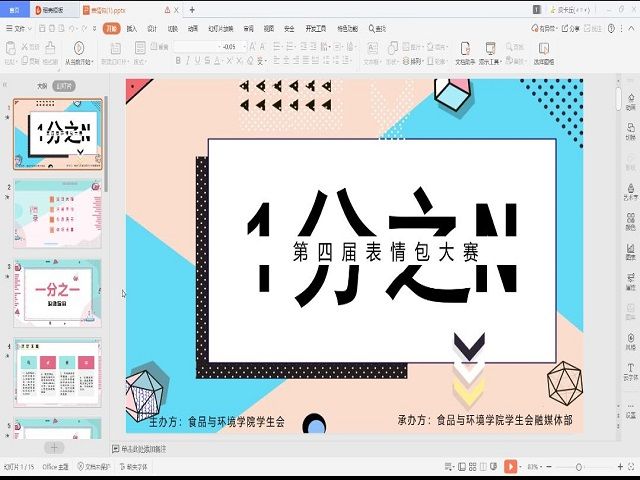Open the 特色功能 special features tab

[347, 29]
